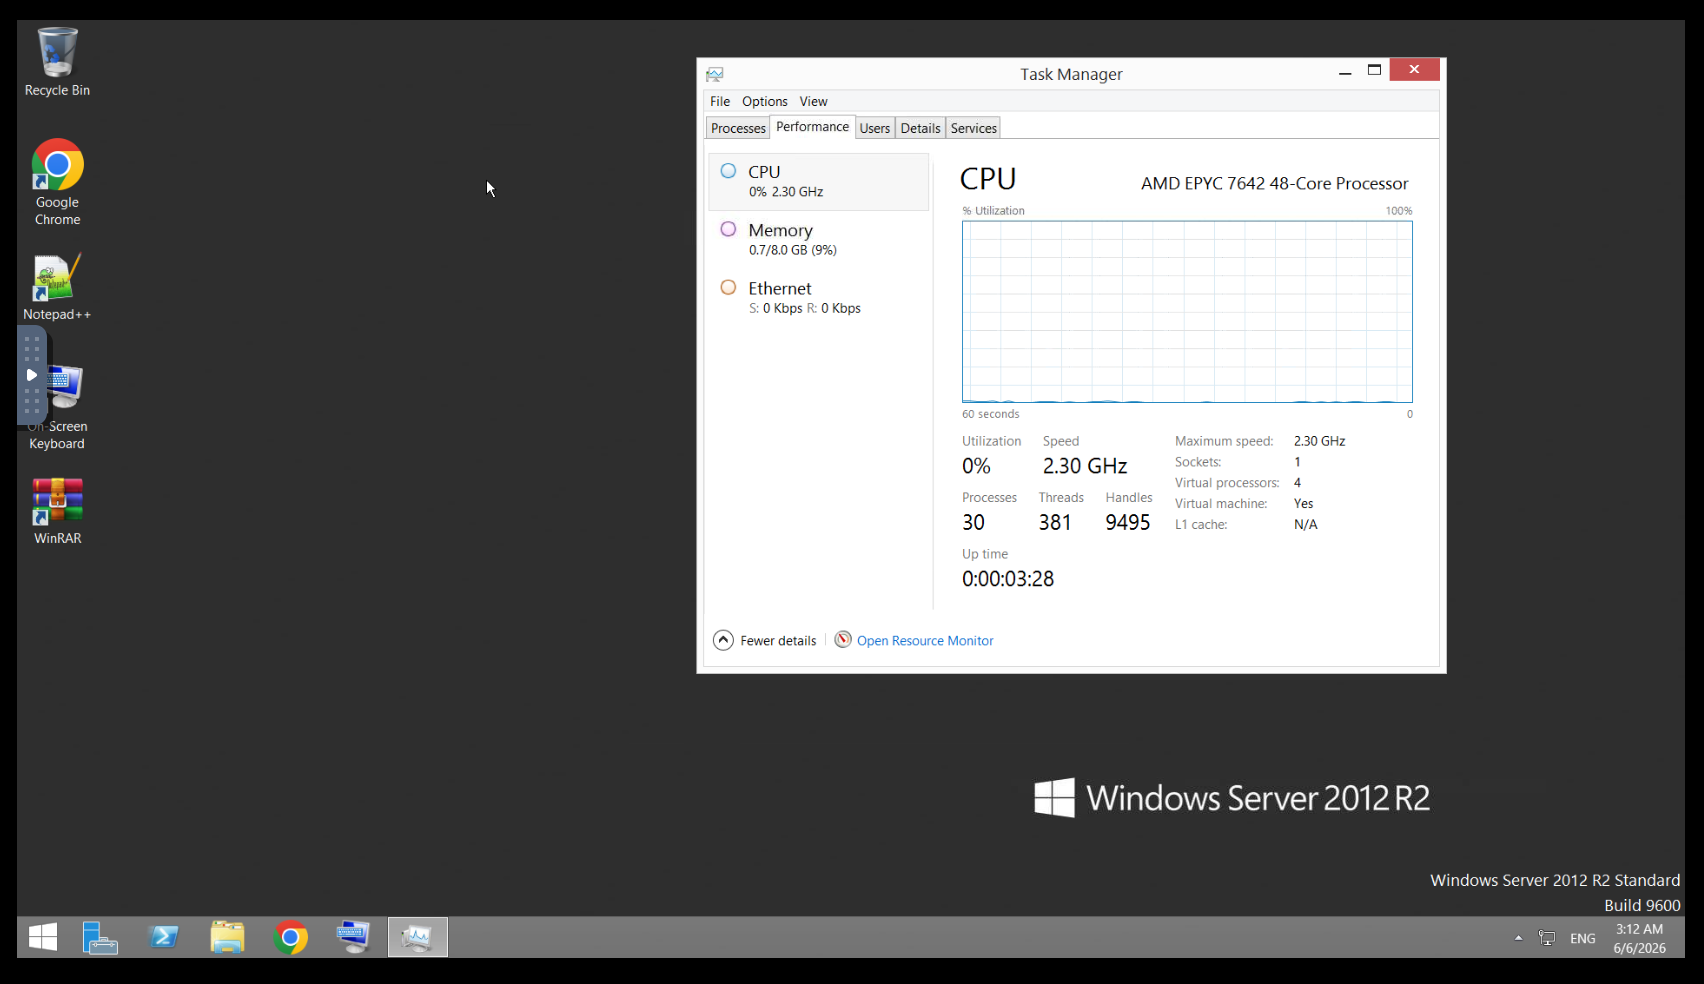The width and height of the screenshot is (1704, 984).
Task: Click the network icon in system tray
Action: coord(1547,938)
